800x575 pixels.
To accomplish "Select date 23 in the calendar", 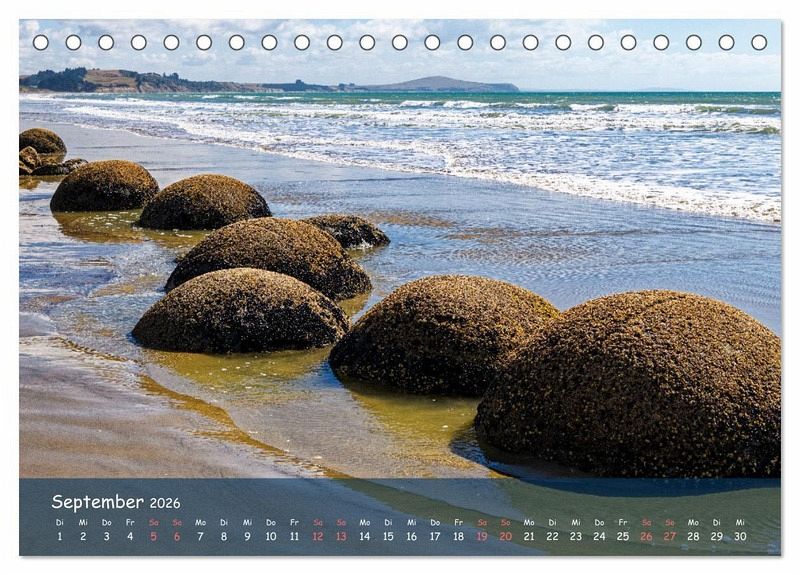I will [x=576, y=537].
